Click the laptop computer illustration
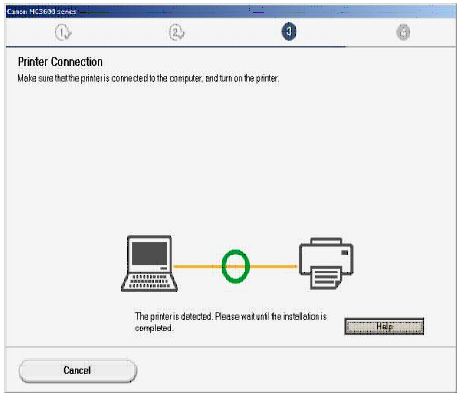Viewport: 463px width, 398px height. click(x=149, y=263)
